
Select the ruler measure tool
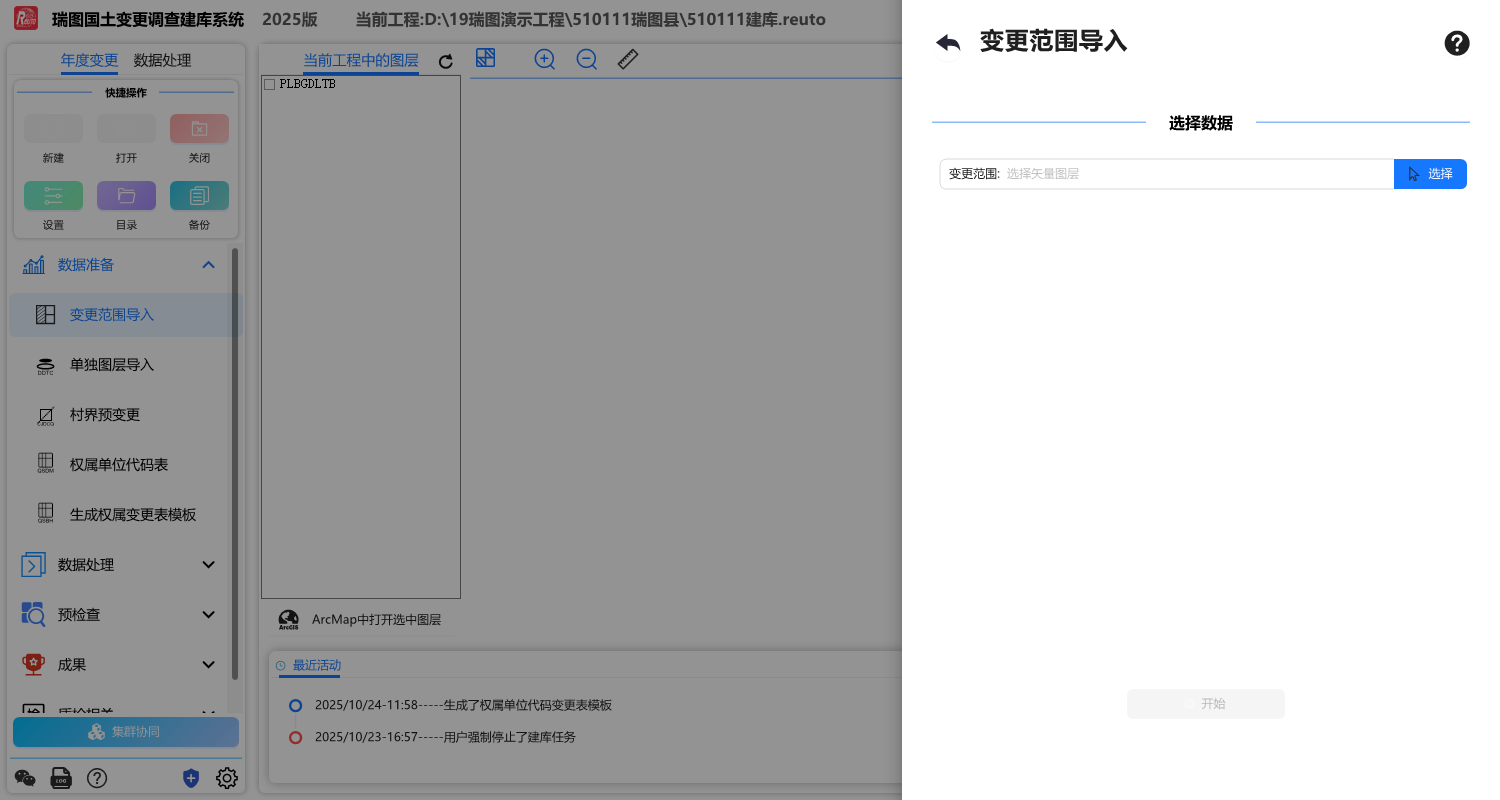(628, 59)
